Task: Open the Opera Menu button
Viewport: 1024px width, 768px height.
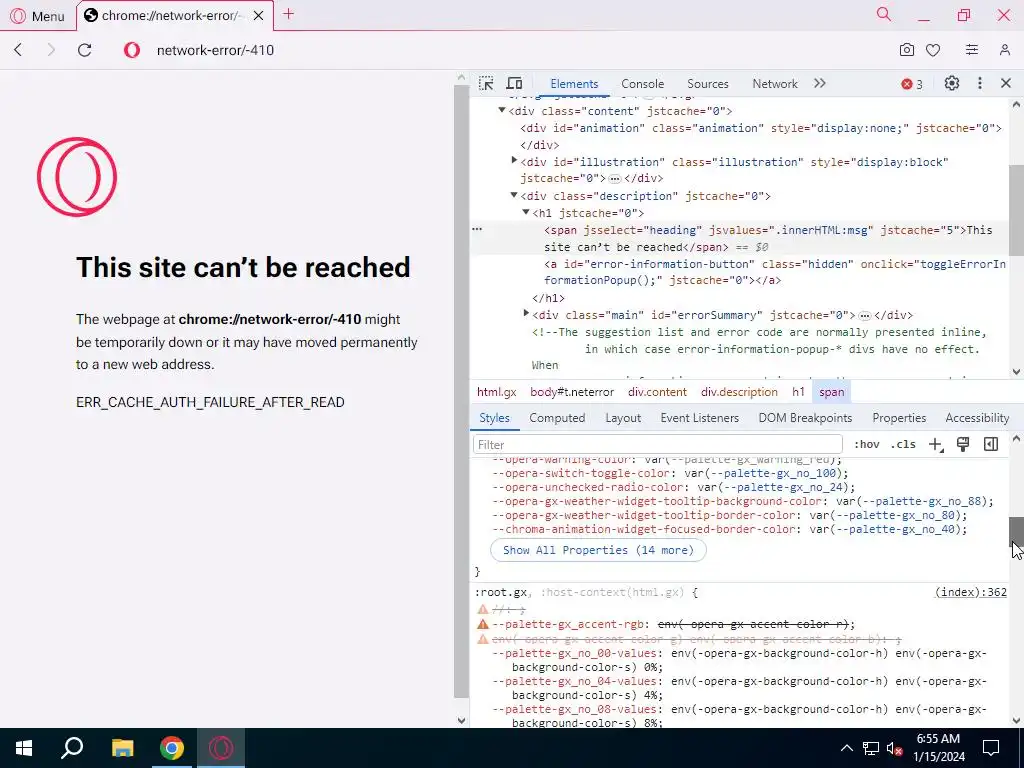Action: coord(38,16)
